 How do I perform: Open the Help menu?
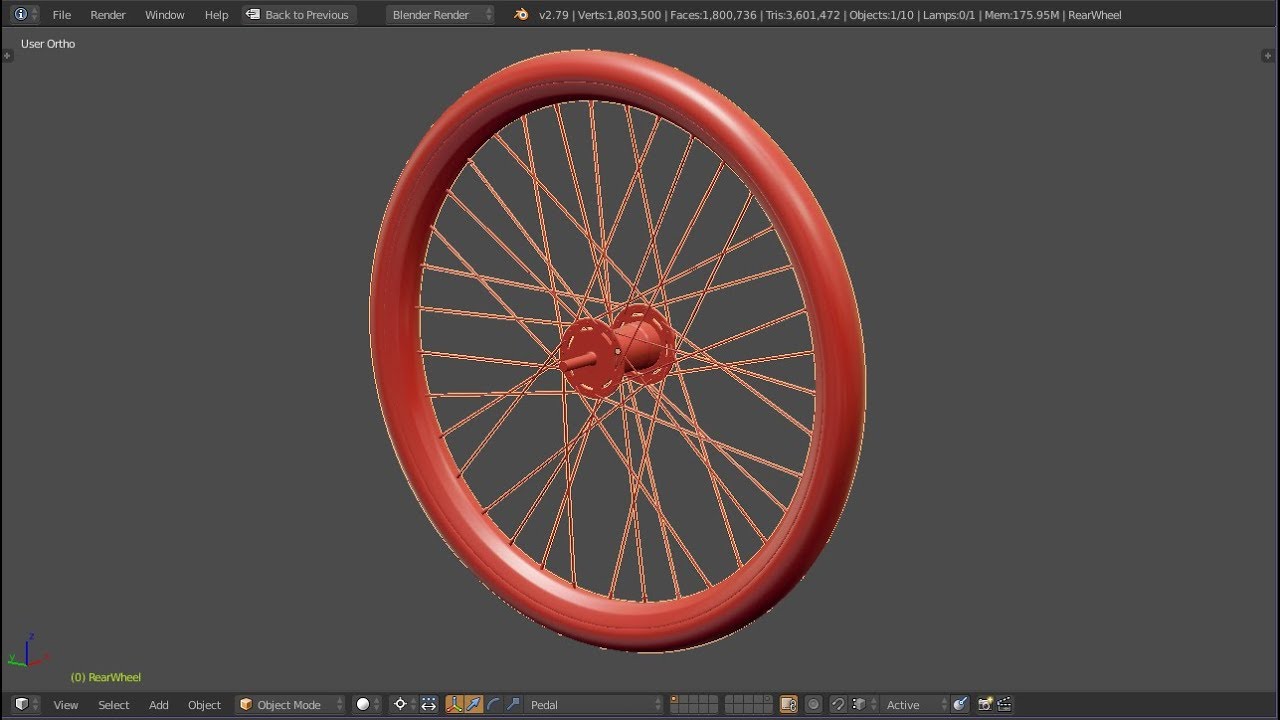pos(216,15)
